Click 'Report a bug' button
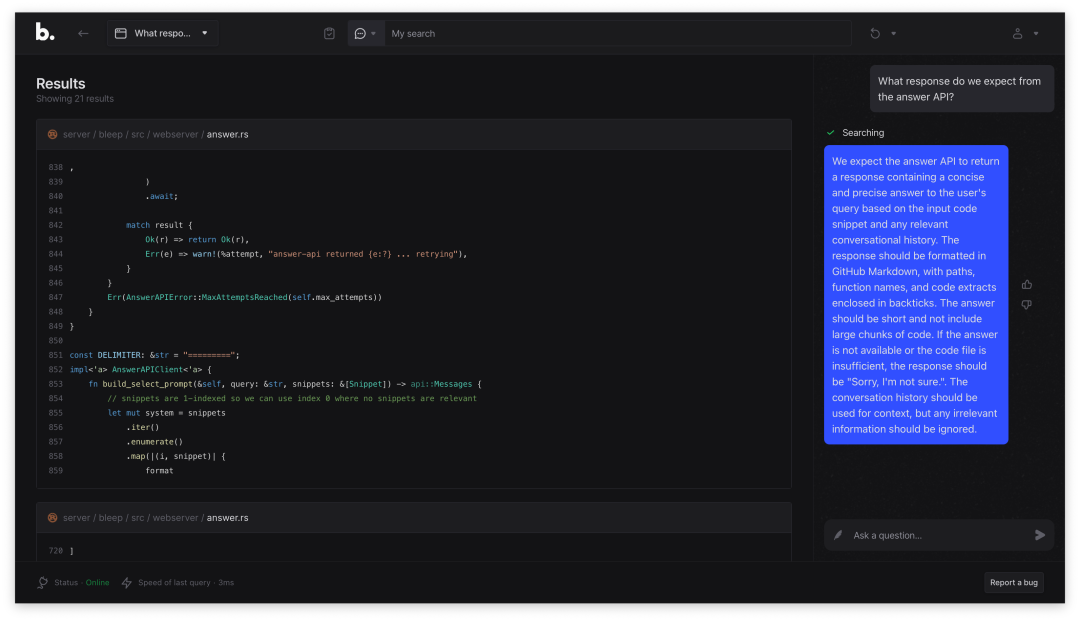This screenshot has height=621, width=1080. coord(1014,582)
